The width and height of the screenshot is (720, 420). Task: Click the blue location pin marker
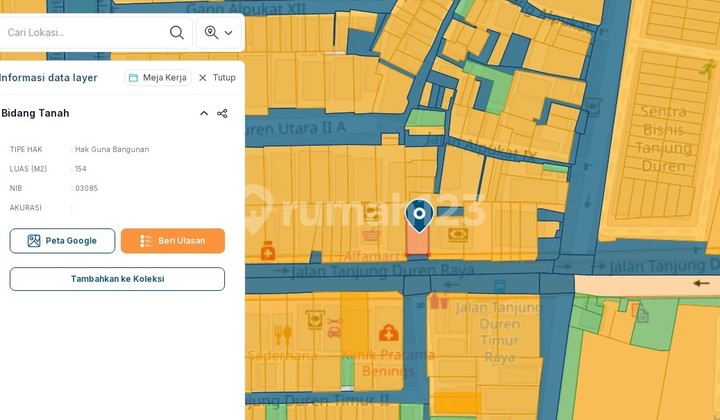click(419, 214)
